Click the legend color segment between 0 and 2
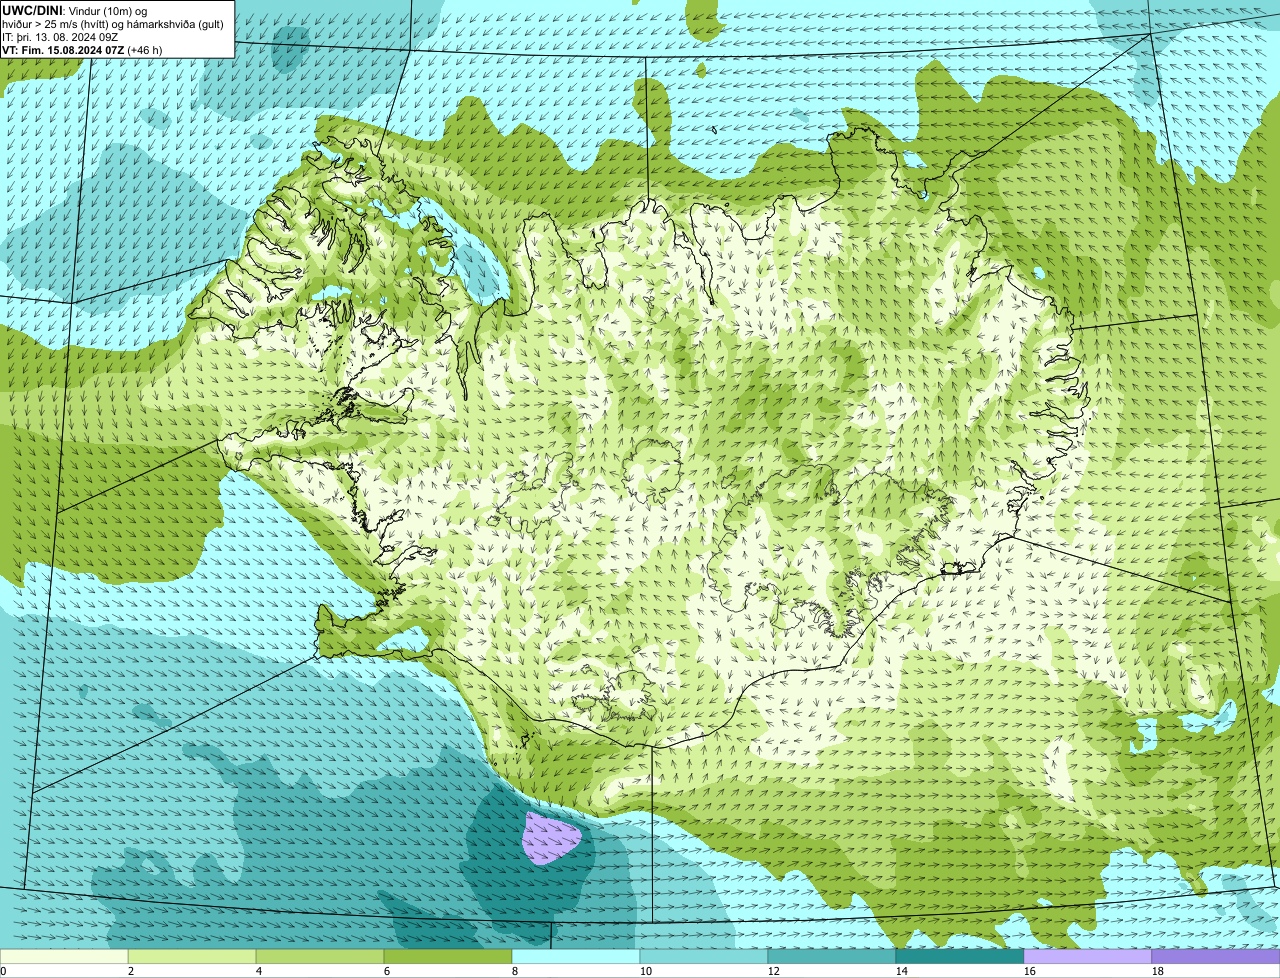Screen dimensions: 1280x978 64,957
